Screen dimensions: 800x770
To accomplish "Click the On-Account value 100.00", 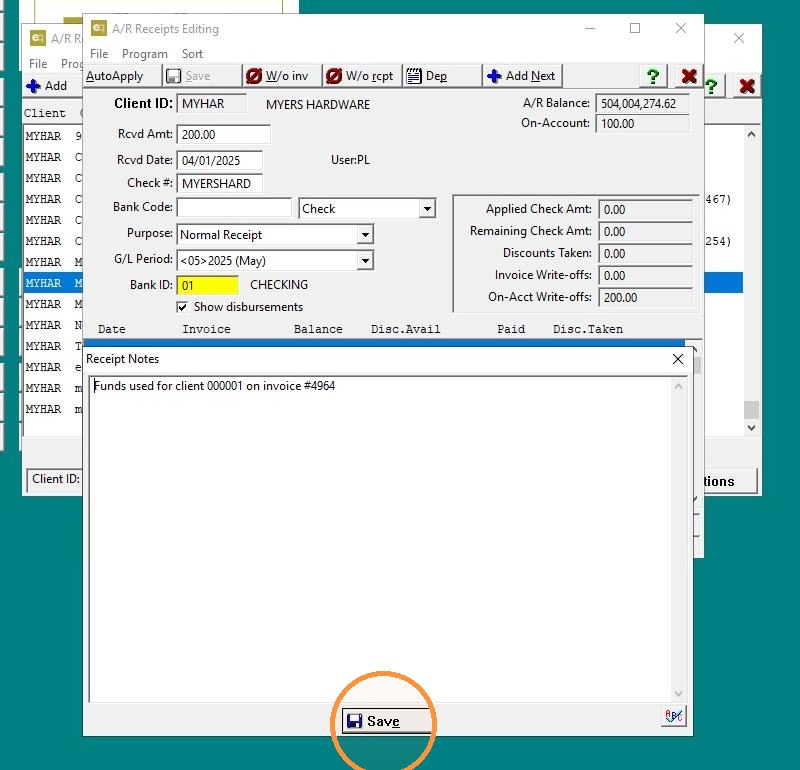I will (642, 123).
